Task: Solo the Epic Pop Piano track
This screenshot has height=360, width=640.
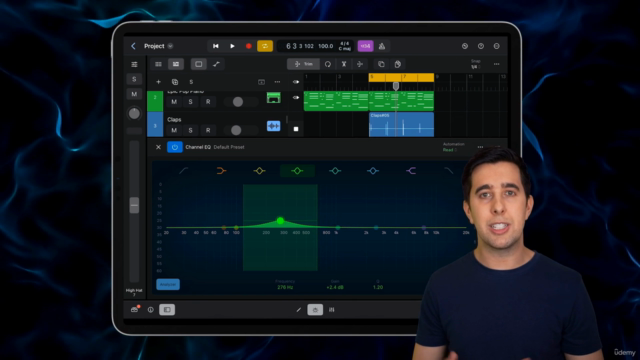Action: pyautogui.click(x=190, y=102)
